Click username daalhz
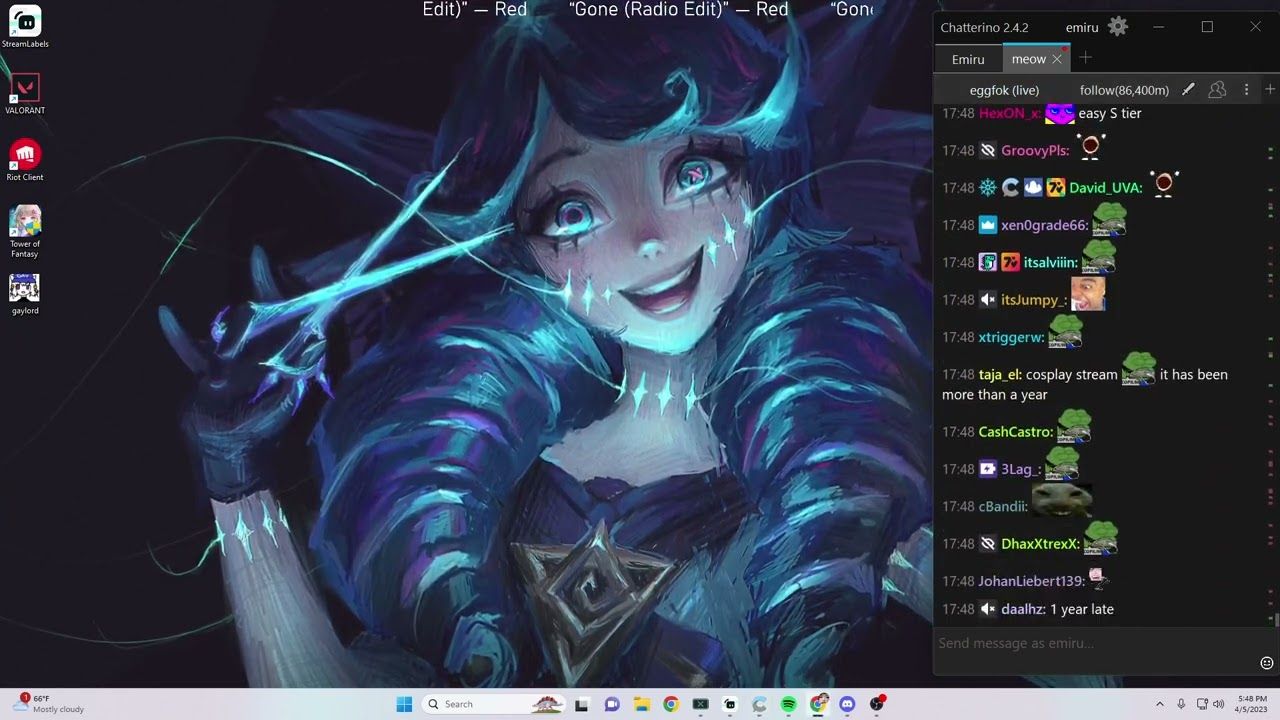 (x=1023, y=609)
